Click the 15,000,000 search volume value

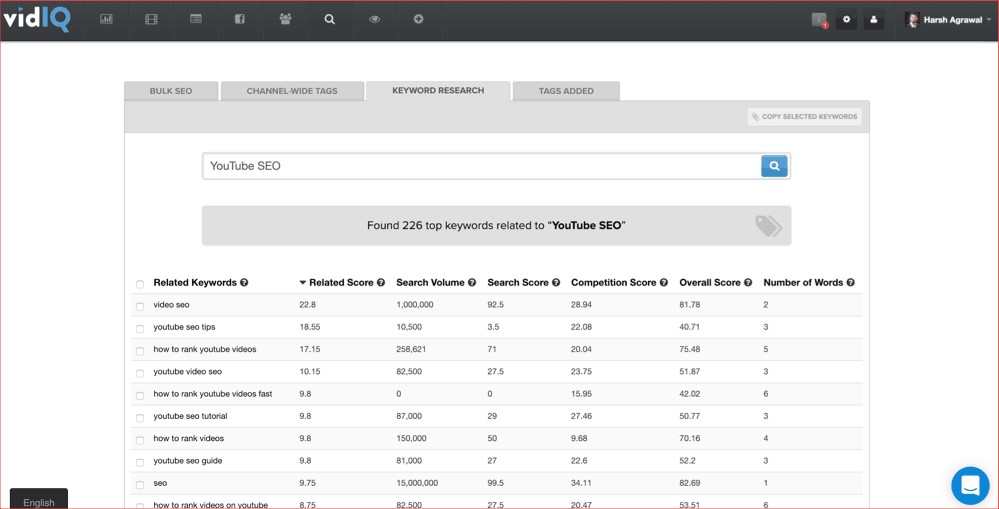pyautogui.click(x=417, y=483)
